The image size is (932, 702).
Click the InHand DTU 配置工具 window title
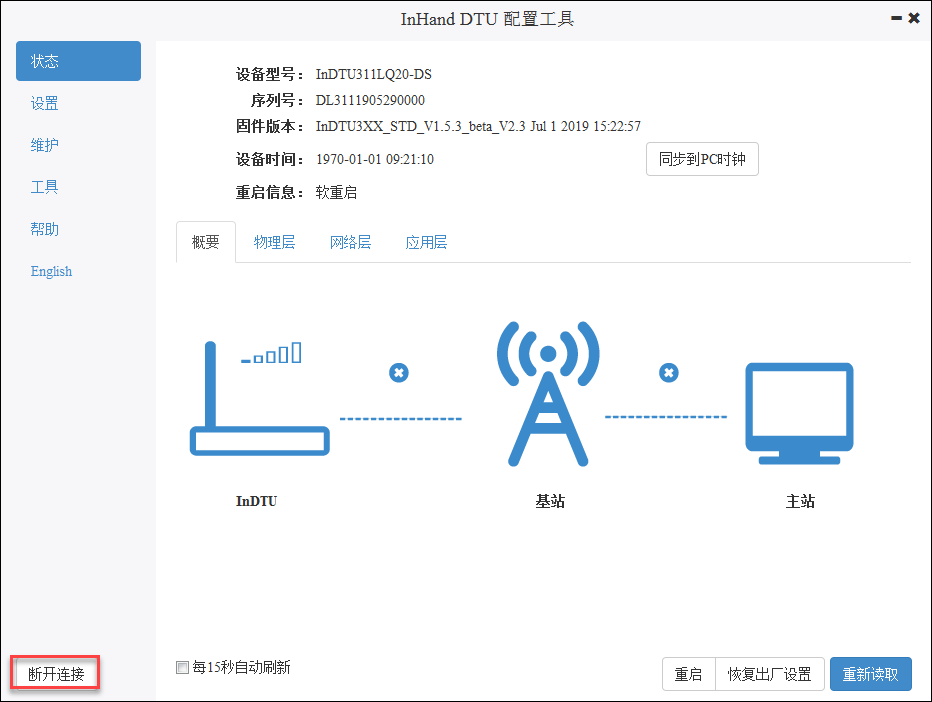[487, 19]
